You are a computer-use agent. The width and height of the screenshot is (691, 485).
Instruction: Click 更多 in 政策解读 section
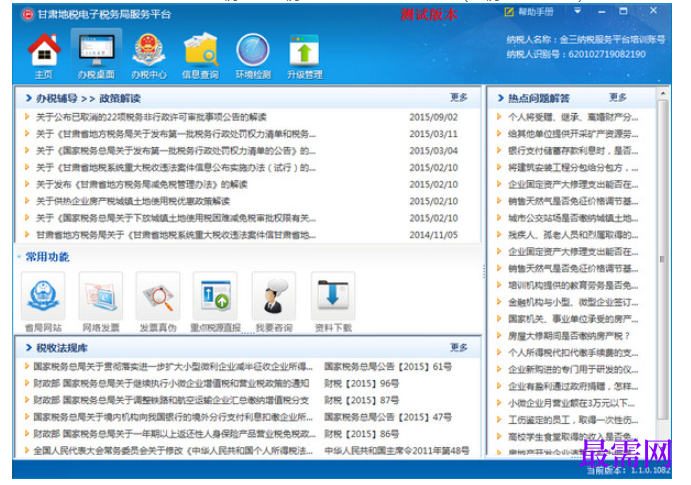pos(459,97)
